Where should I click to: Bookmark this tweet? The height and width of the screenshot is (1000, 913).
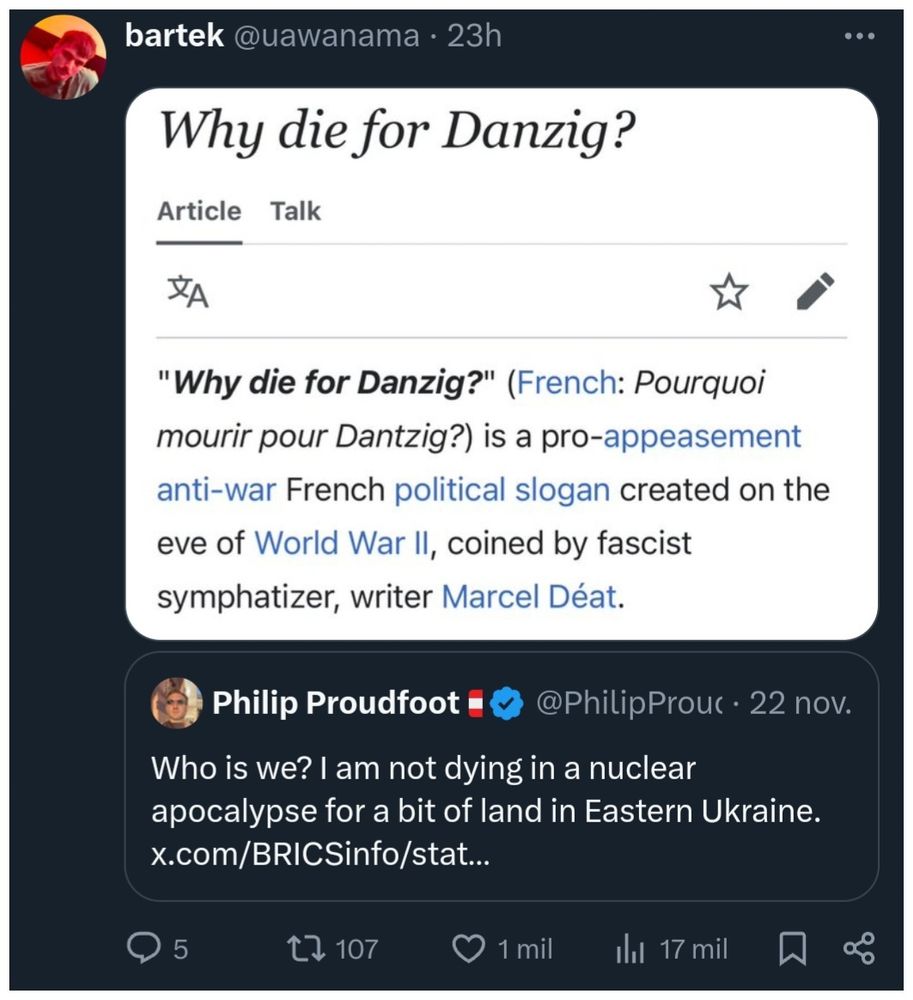(792, 947)
